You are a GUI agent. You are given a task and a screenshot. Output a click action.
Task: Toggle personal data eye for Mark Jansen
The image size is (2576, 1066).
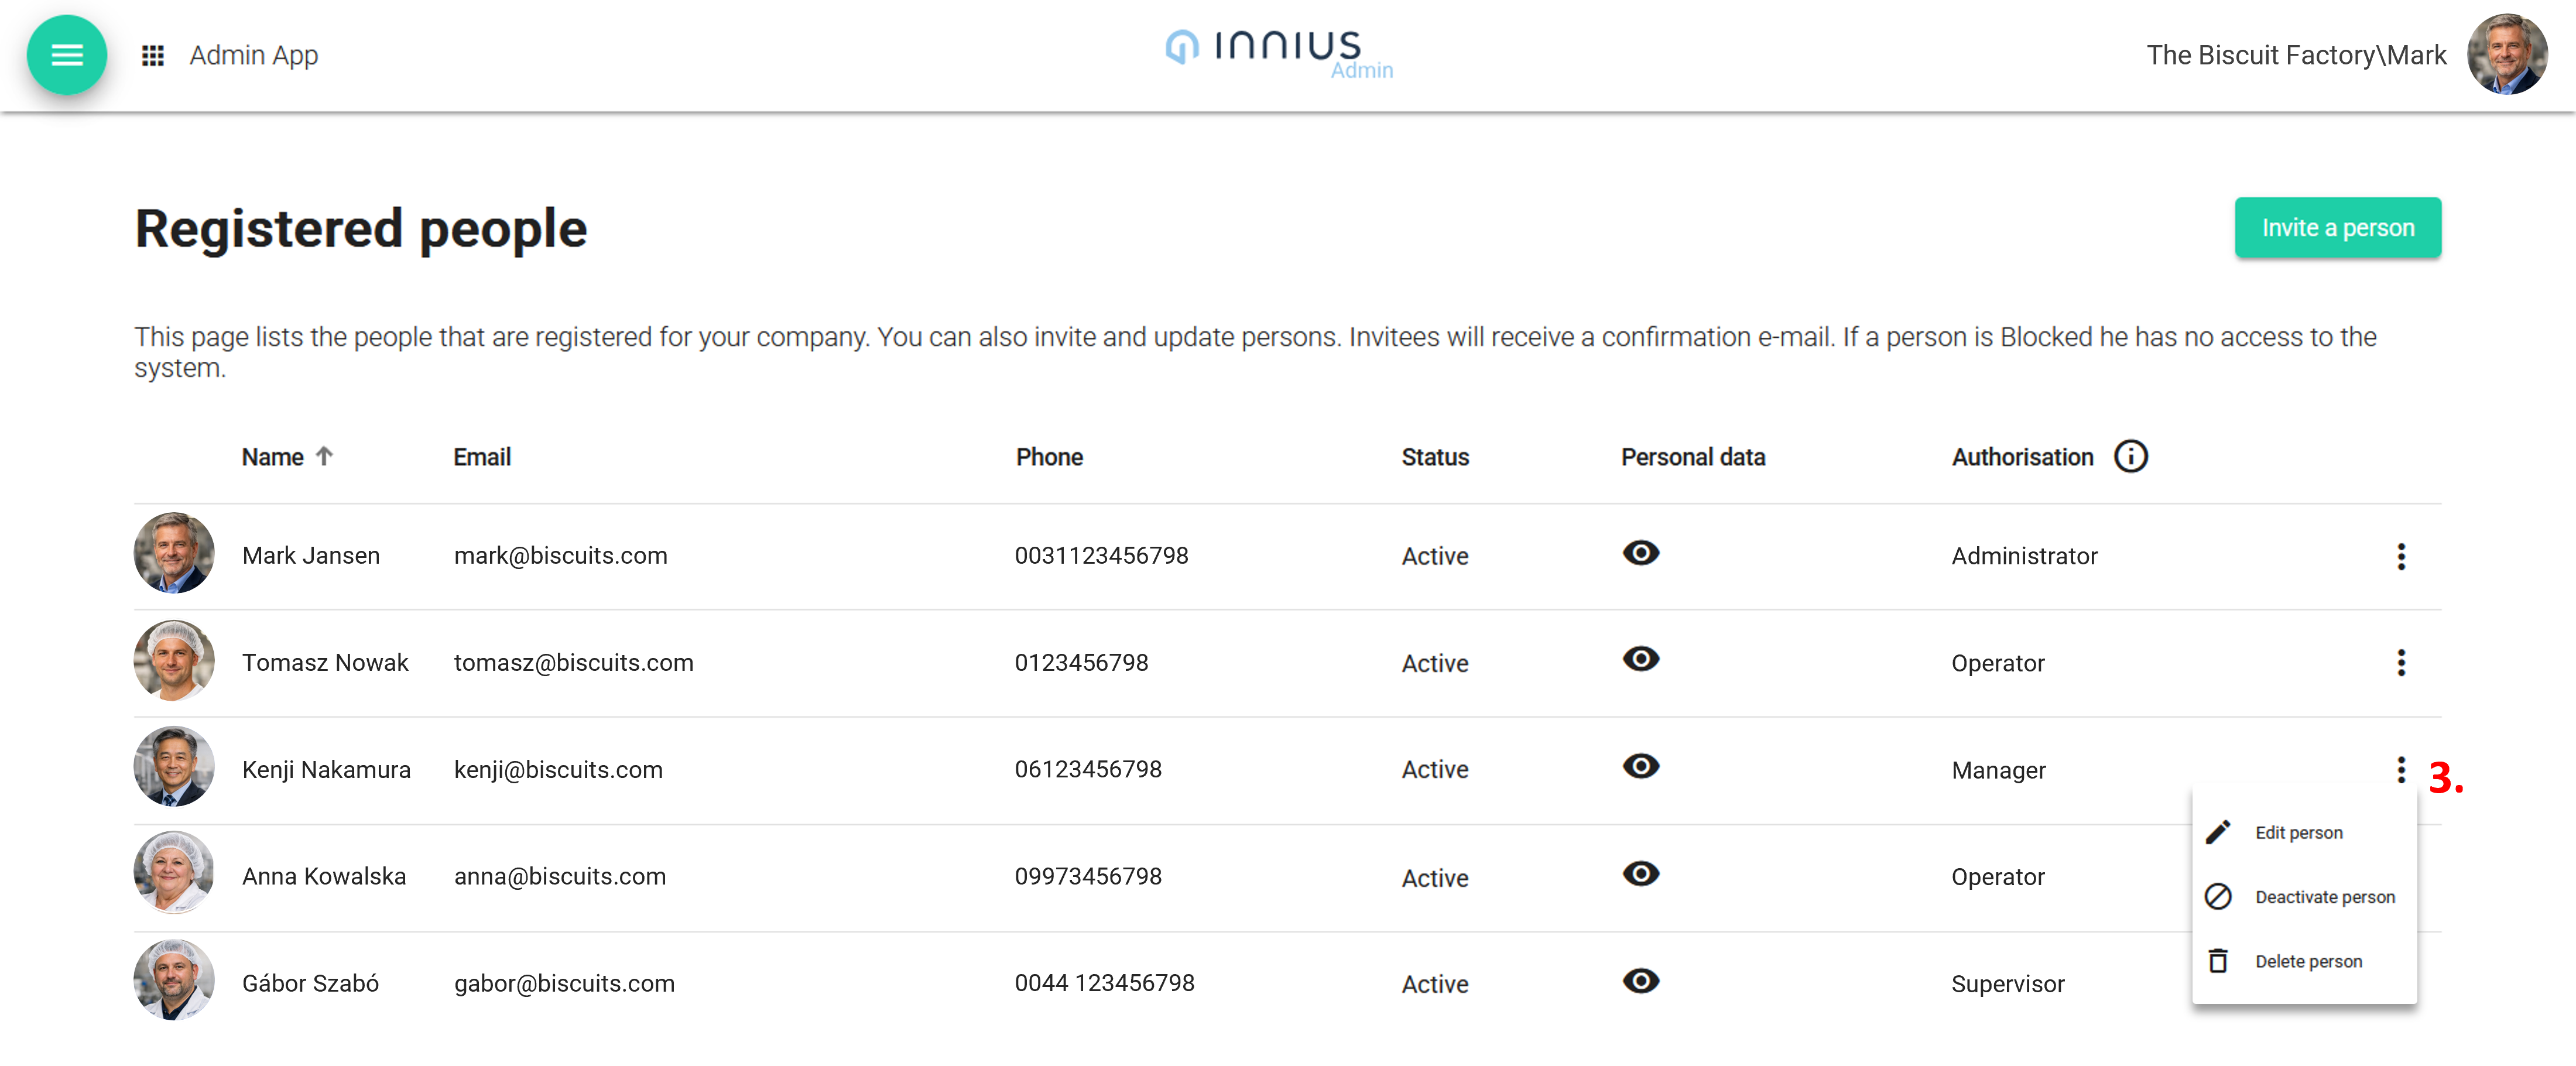coord(1640,553)
